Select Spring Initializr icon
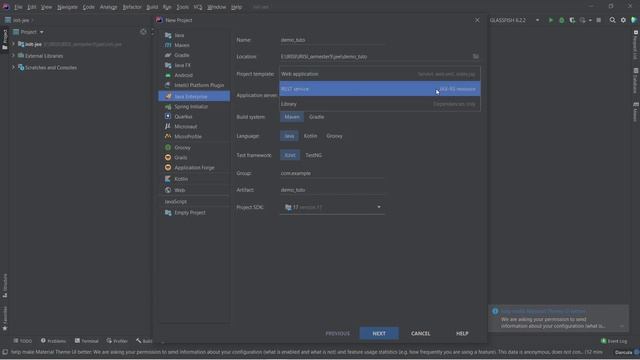The height and width of the screenshot is (360, 640). pyautogui.click(x=168, y=107)
